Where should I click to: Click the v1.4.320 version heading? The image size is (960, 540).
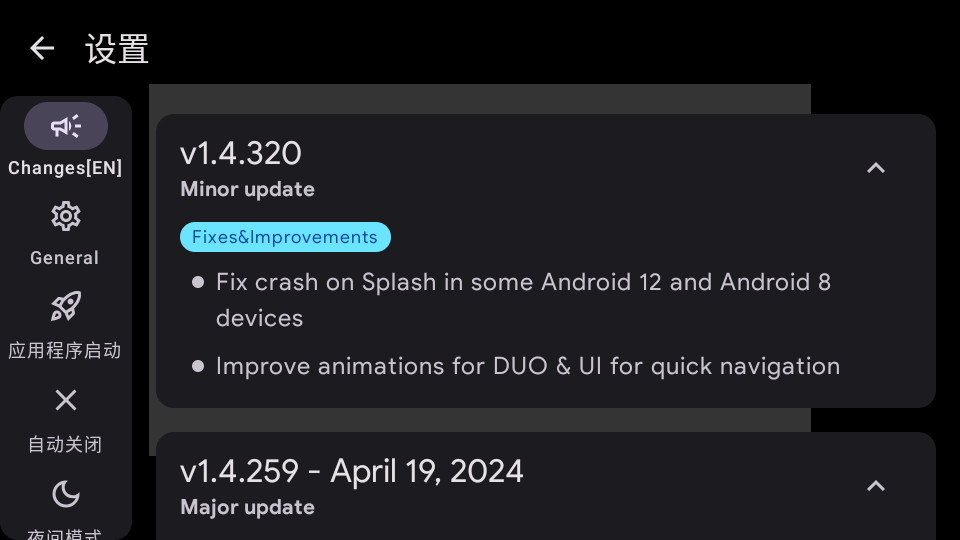(x=241, y=153)
